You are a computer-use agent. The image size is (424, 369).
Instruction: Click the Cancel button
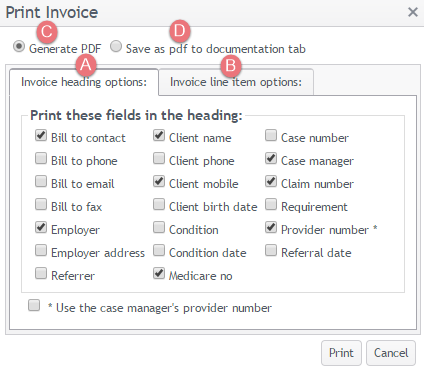point(391,353)
